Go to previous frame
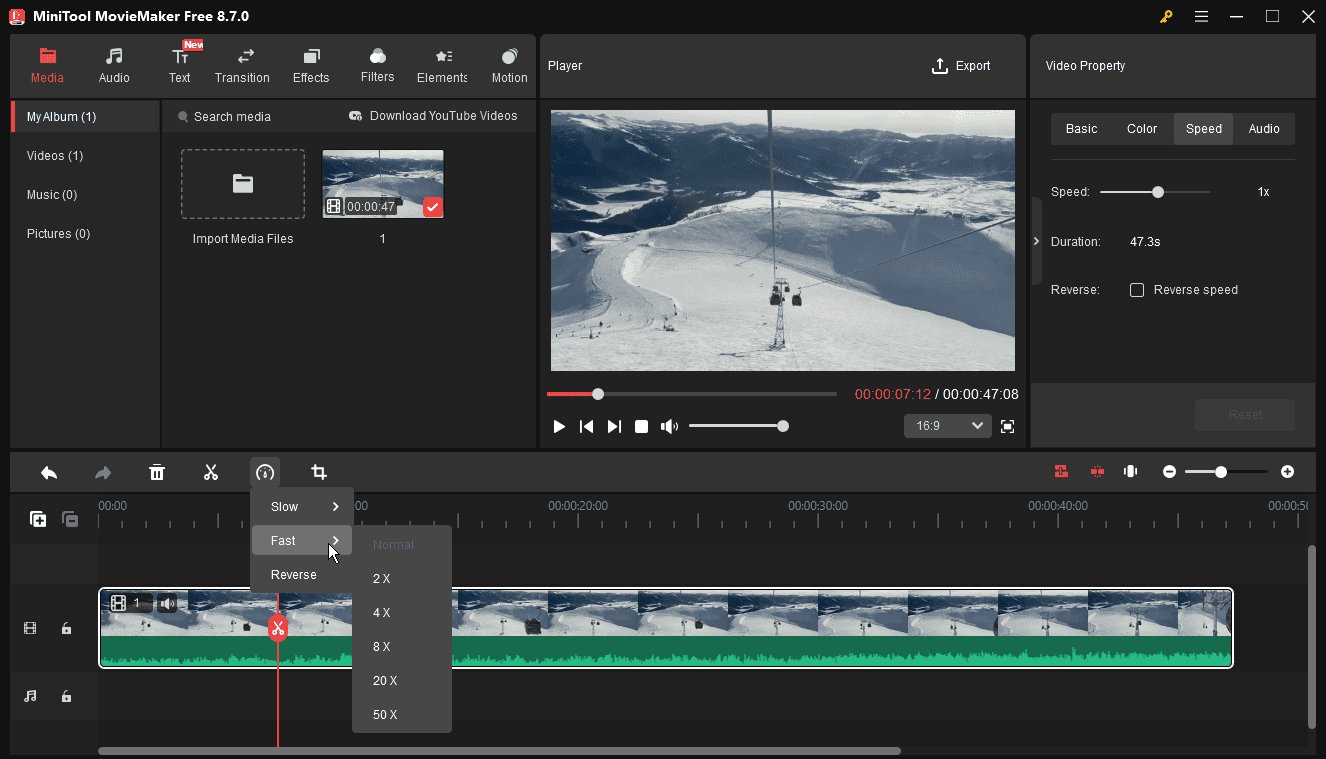Screen dimensions: 1326x759 click(x=587, y=427)
